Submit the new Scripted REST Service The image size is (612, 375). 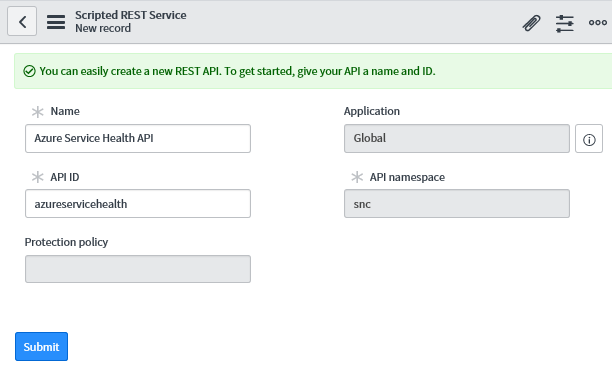tap(41, 347)
